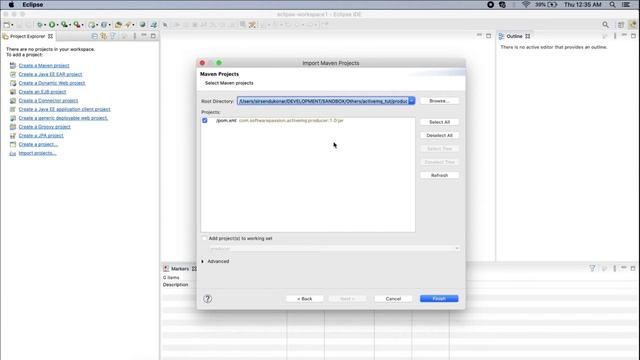Screen dimensions: 640x360
Task: Click Create a Java EE EAR project link
Action: tap(50, 74)
